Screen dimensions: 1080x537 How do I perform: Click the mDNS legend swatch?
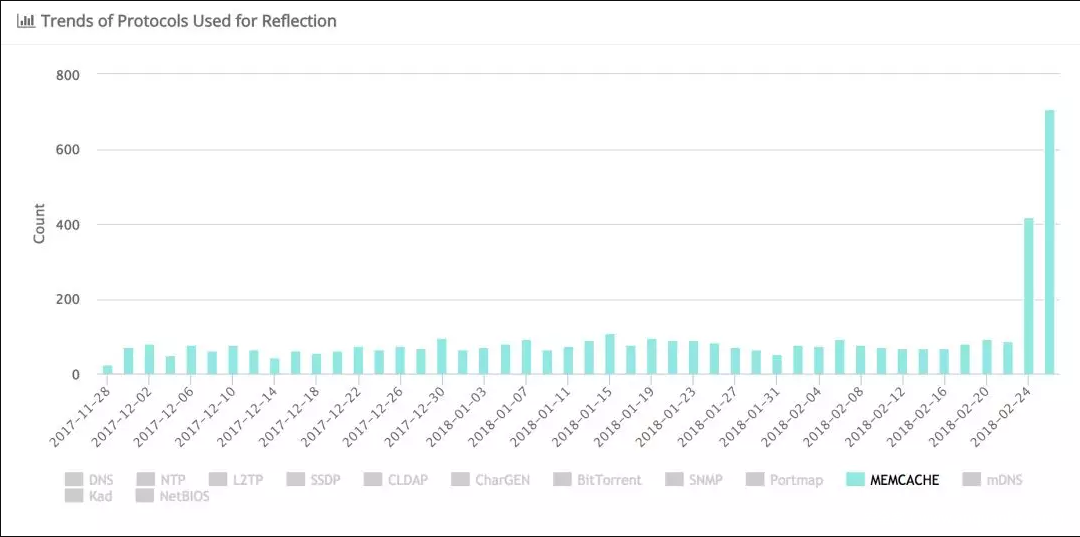point(972,480)
